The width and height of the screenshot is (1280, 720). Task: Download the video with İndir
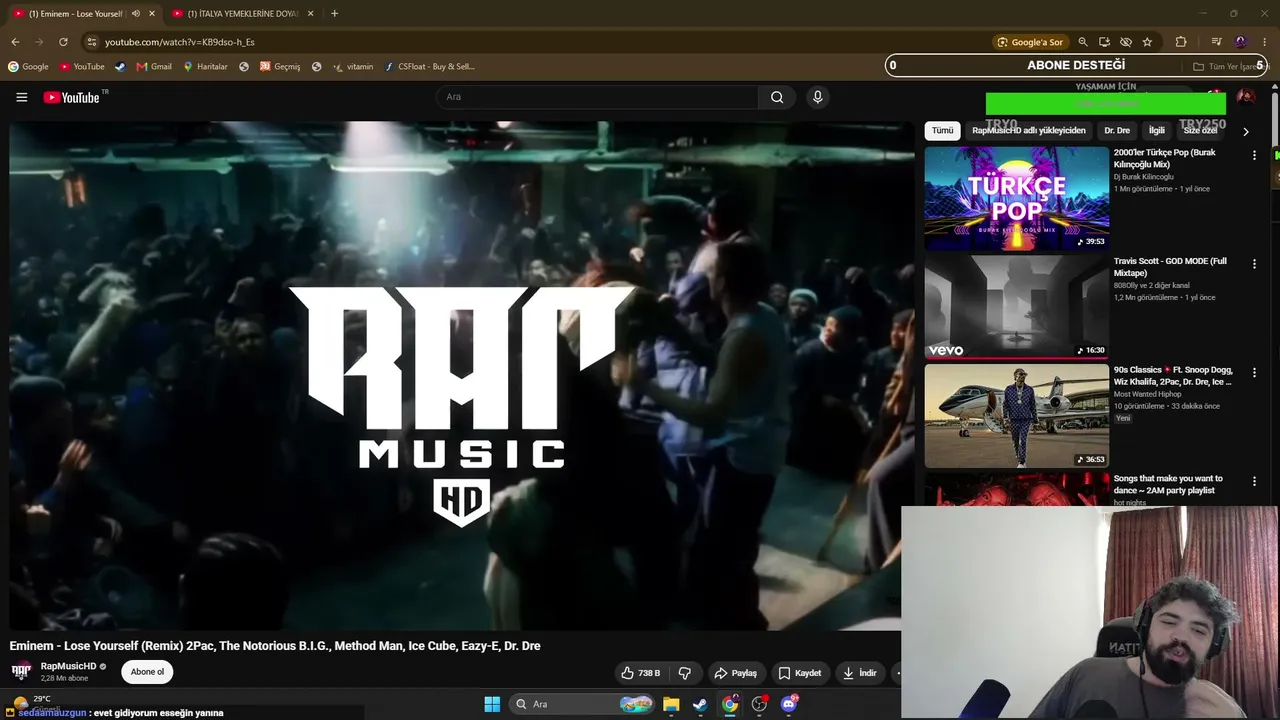click(x=859, y=673)
